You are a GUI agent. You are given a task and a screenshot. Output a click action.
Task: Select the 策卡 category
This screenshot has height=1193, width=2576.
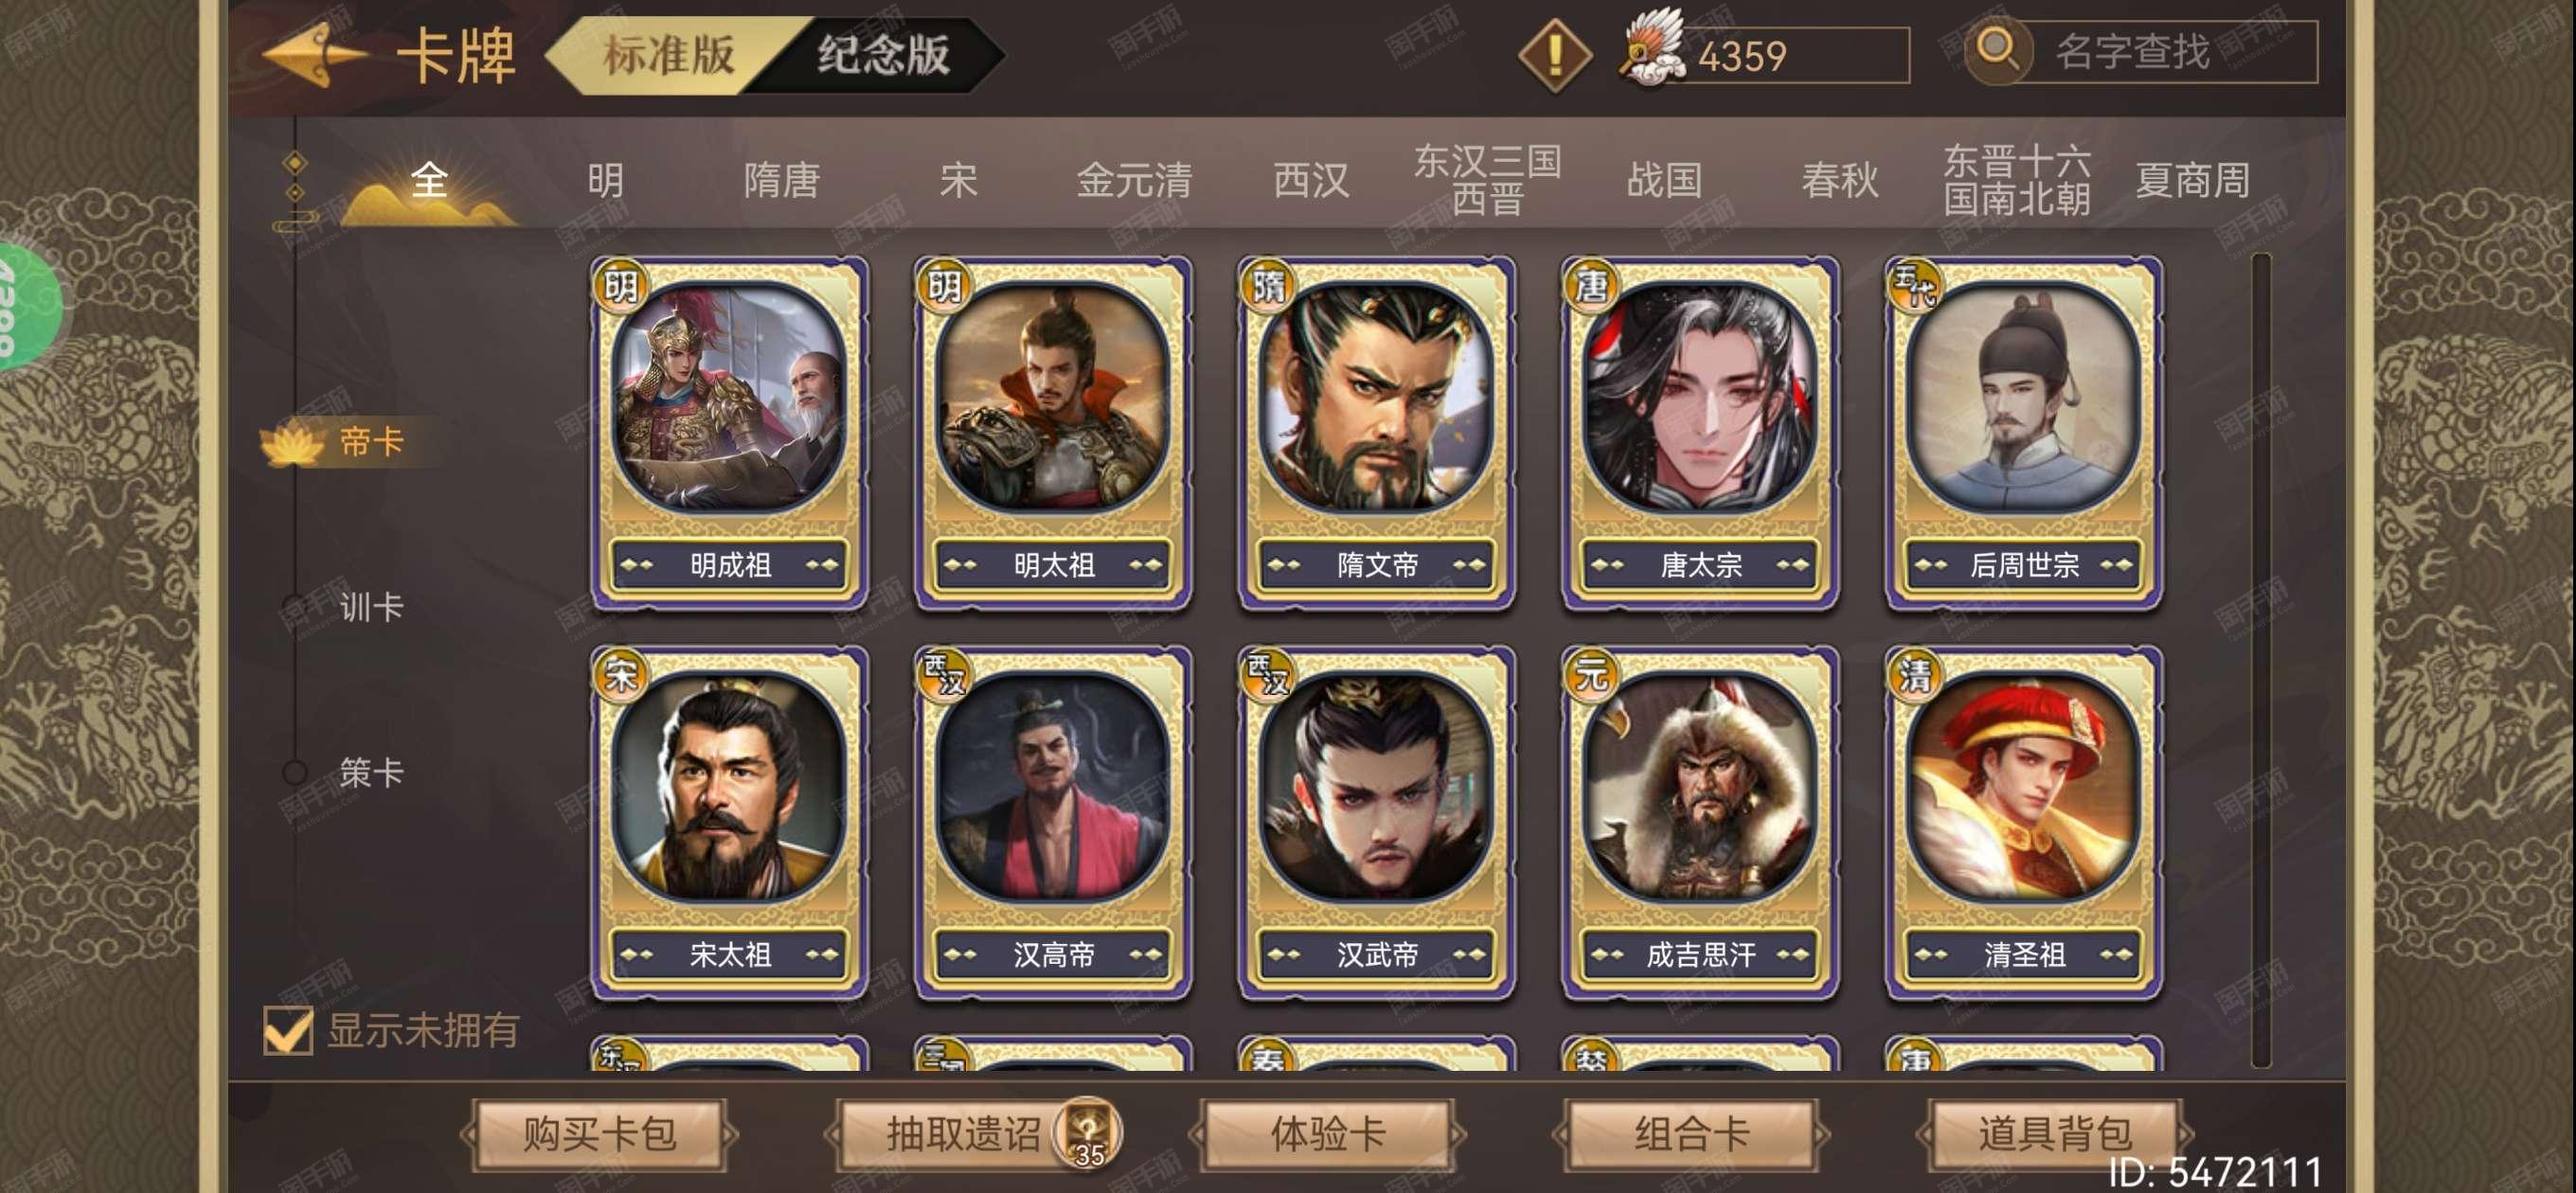click(x=371, y=772)
